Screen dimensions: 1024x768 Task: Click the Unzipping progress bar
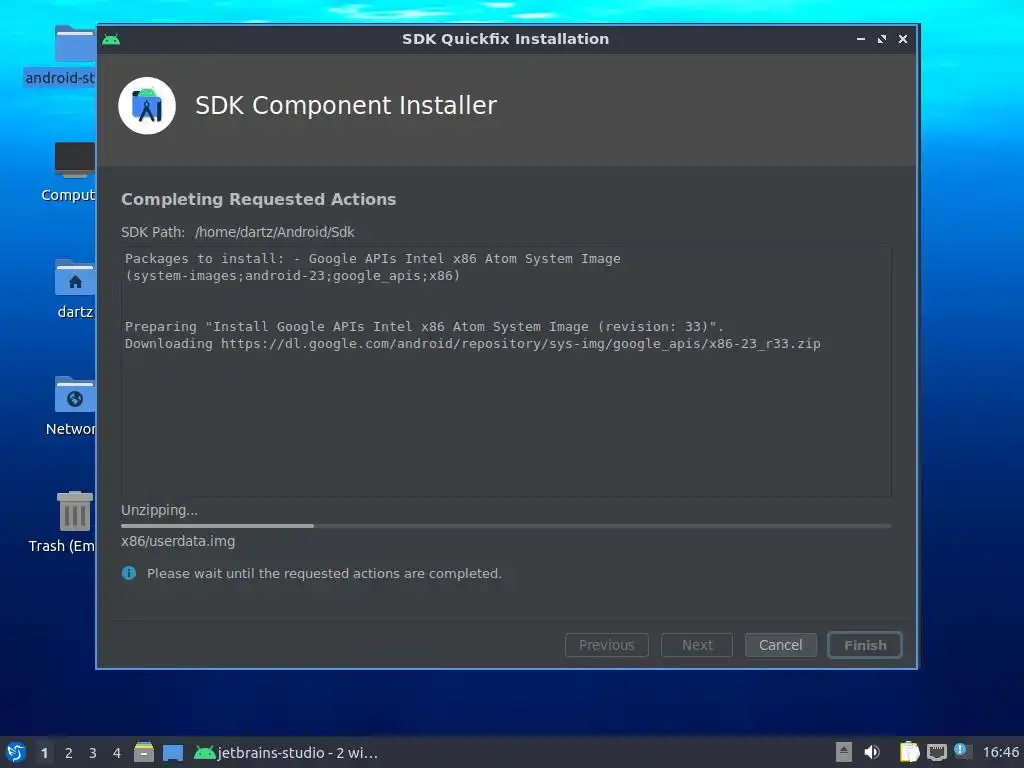point(506,526)
